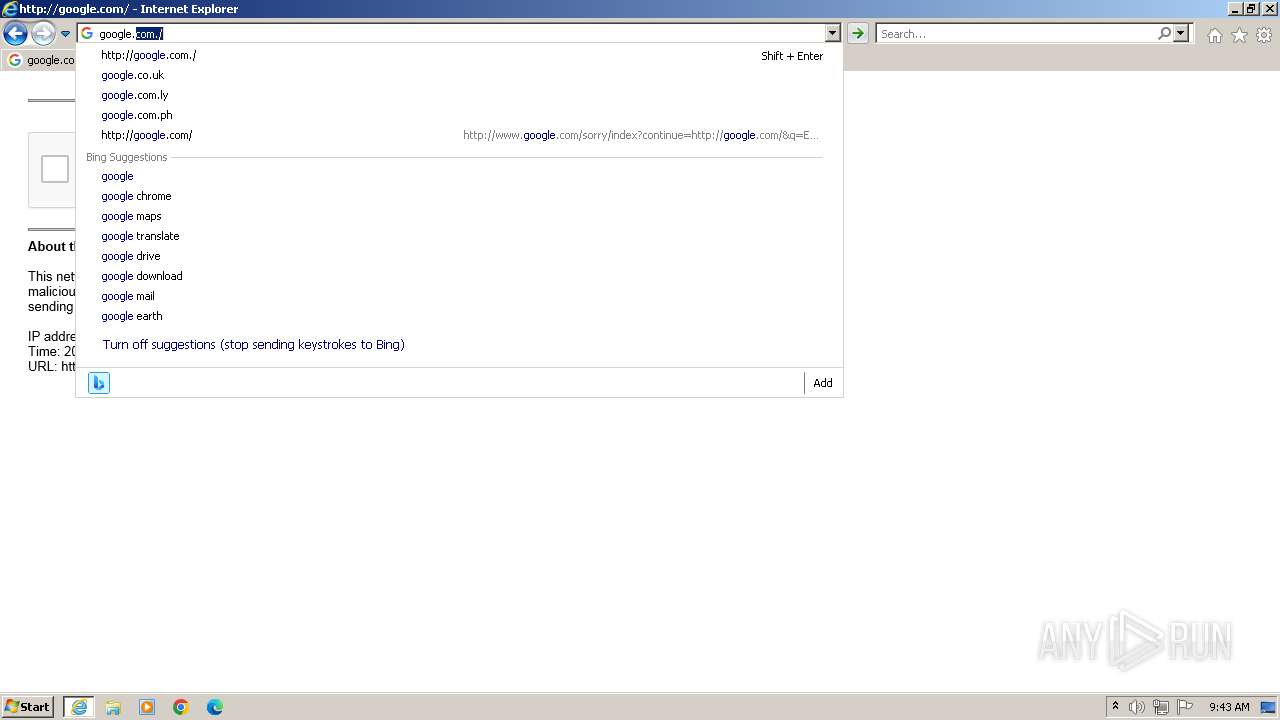
Task: Open the search provider dropdown arrow
Action: coord(1181,34)
